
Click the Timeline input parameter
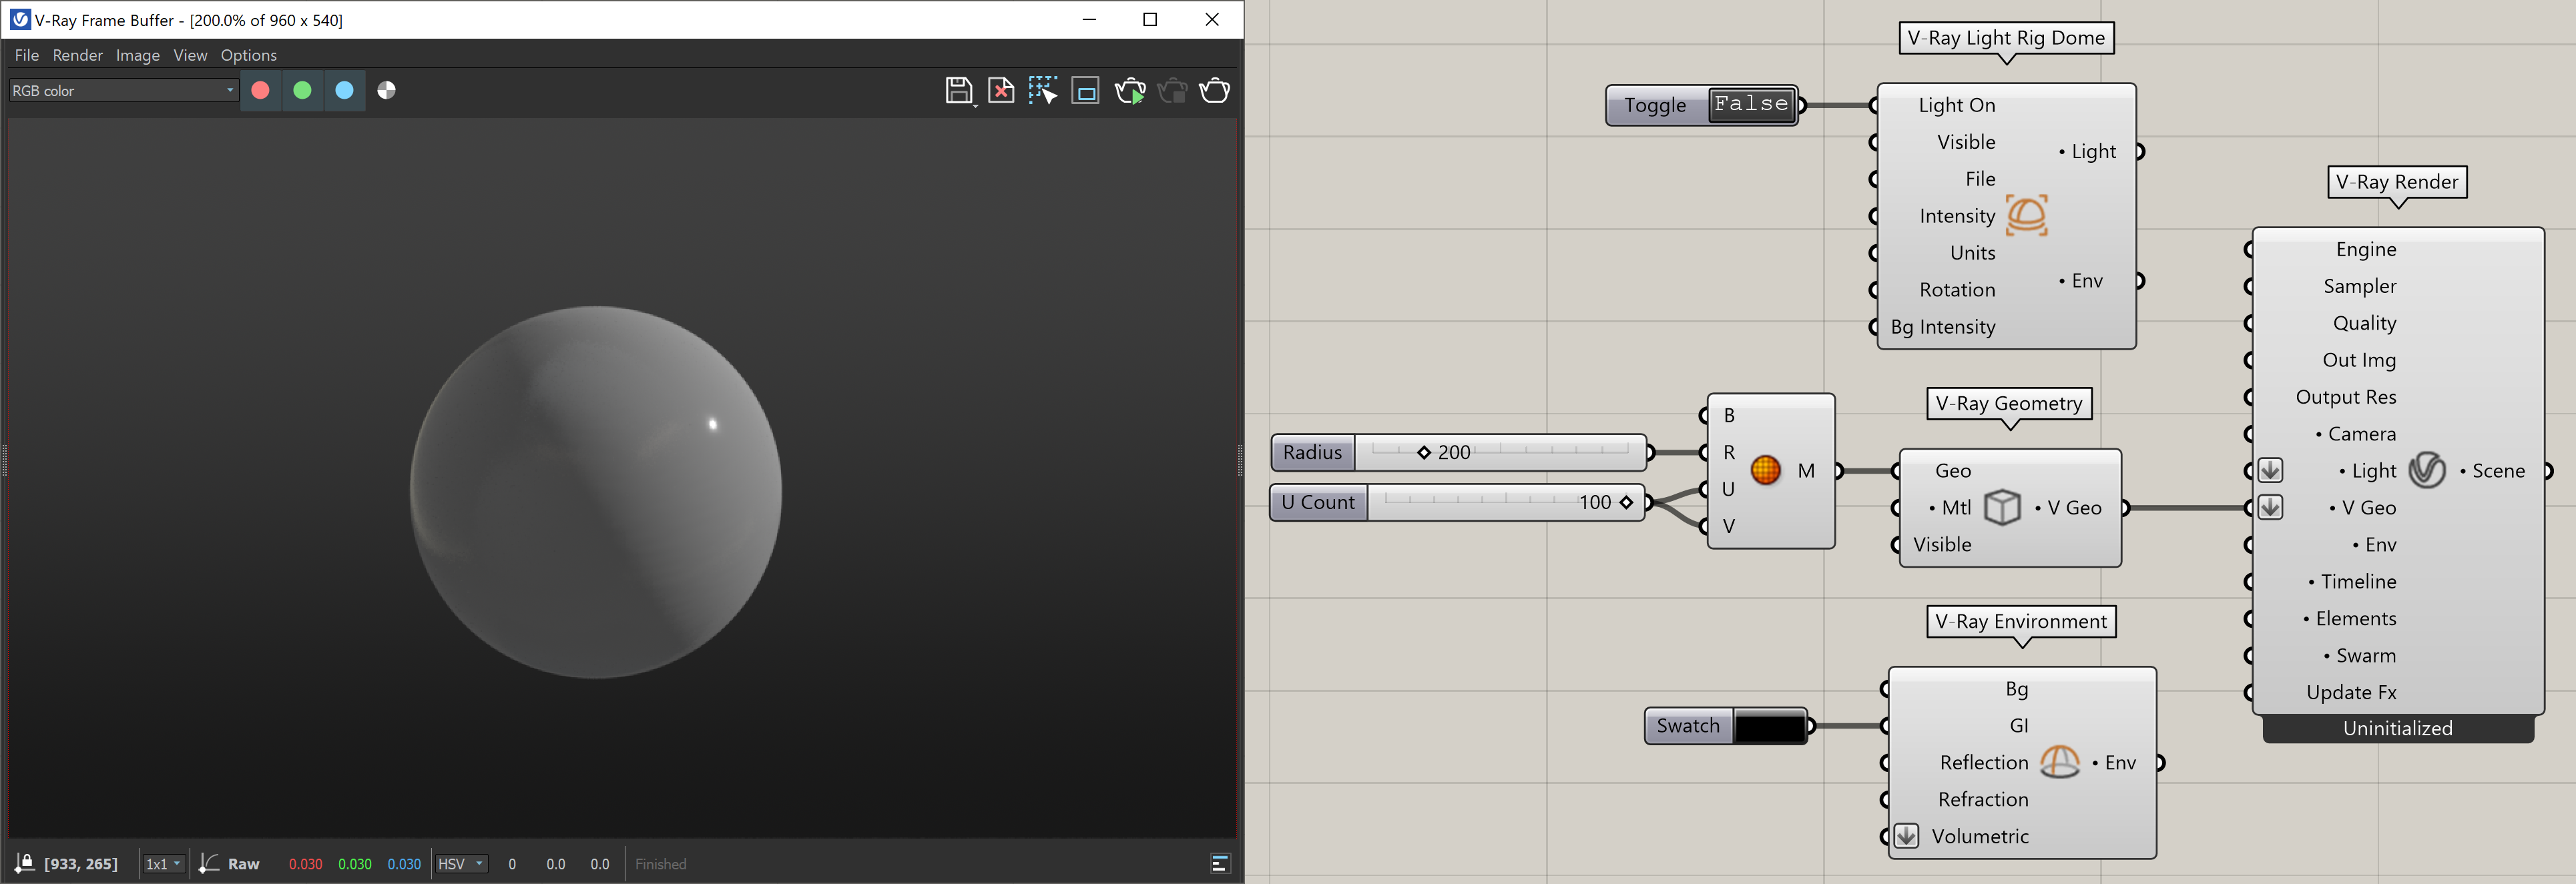point(2352,582)
